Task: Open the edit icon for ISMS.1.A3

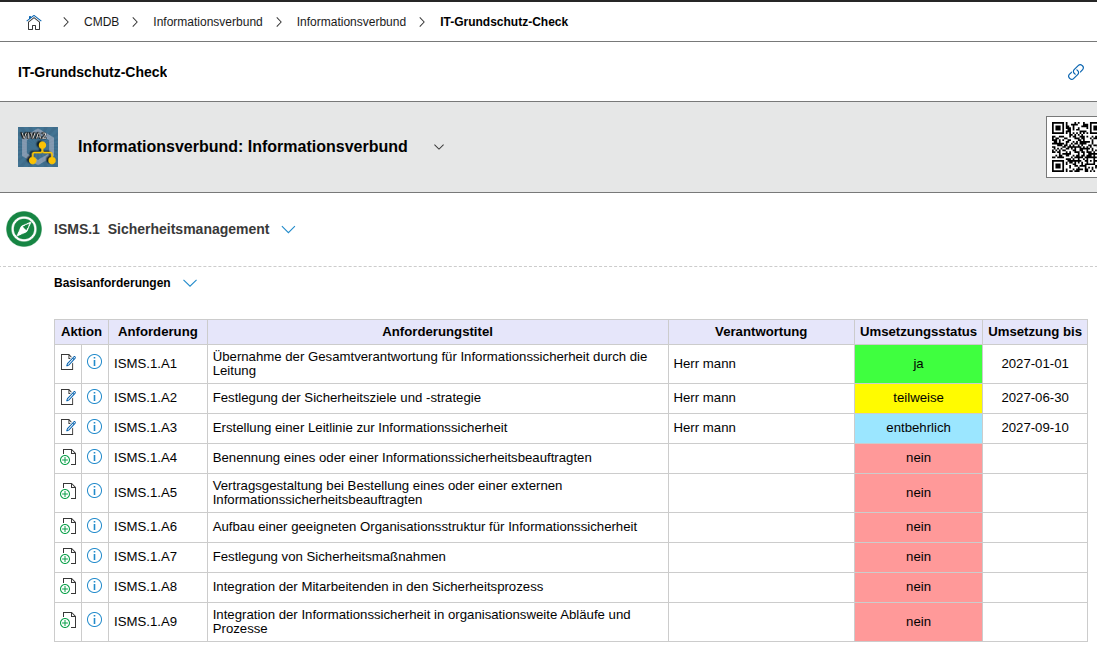Action: tap(68, 427)
